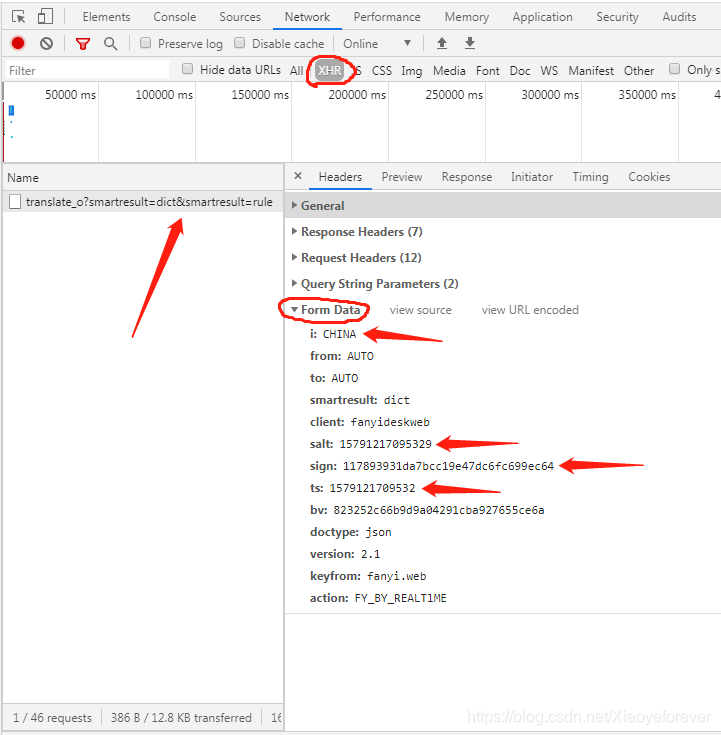This screenshot has width=721, height=735.
Task: Close the request details pane
Action: (x=298, y=176)
